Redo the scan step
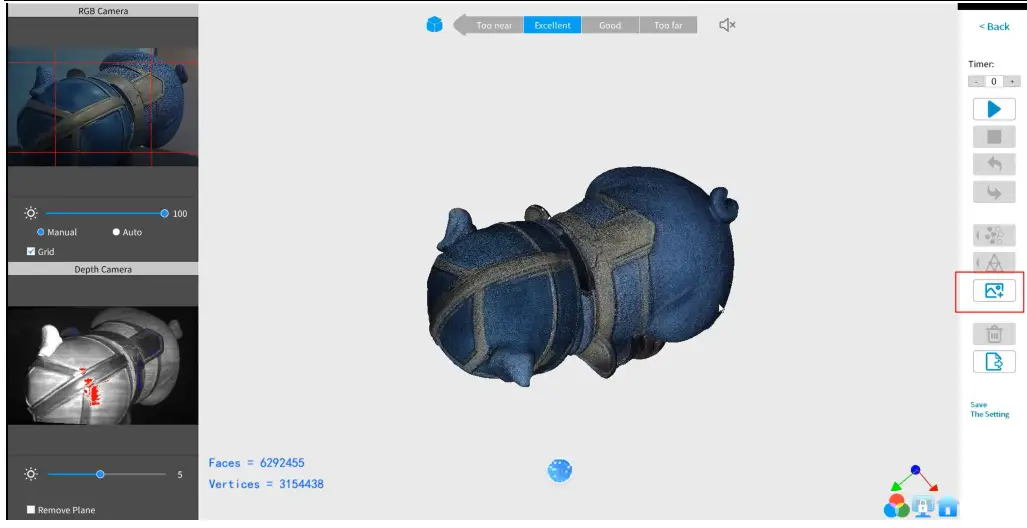1027x528 pixels. click(994, 192)
